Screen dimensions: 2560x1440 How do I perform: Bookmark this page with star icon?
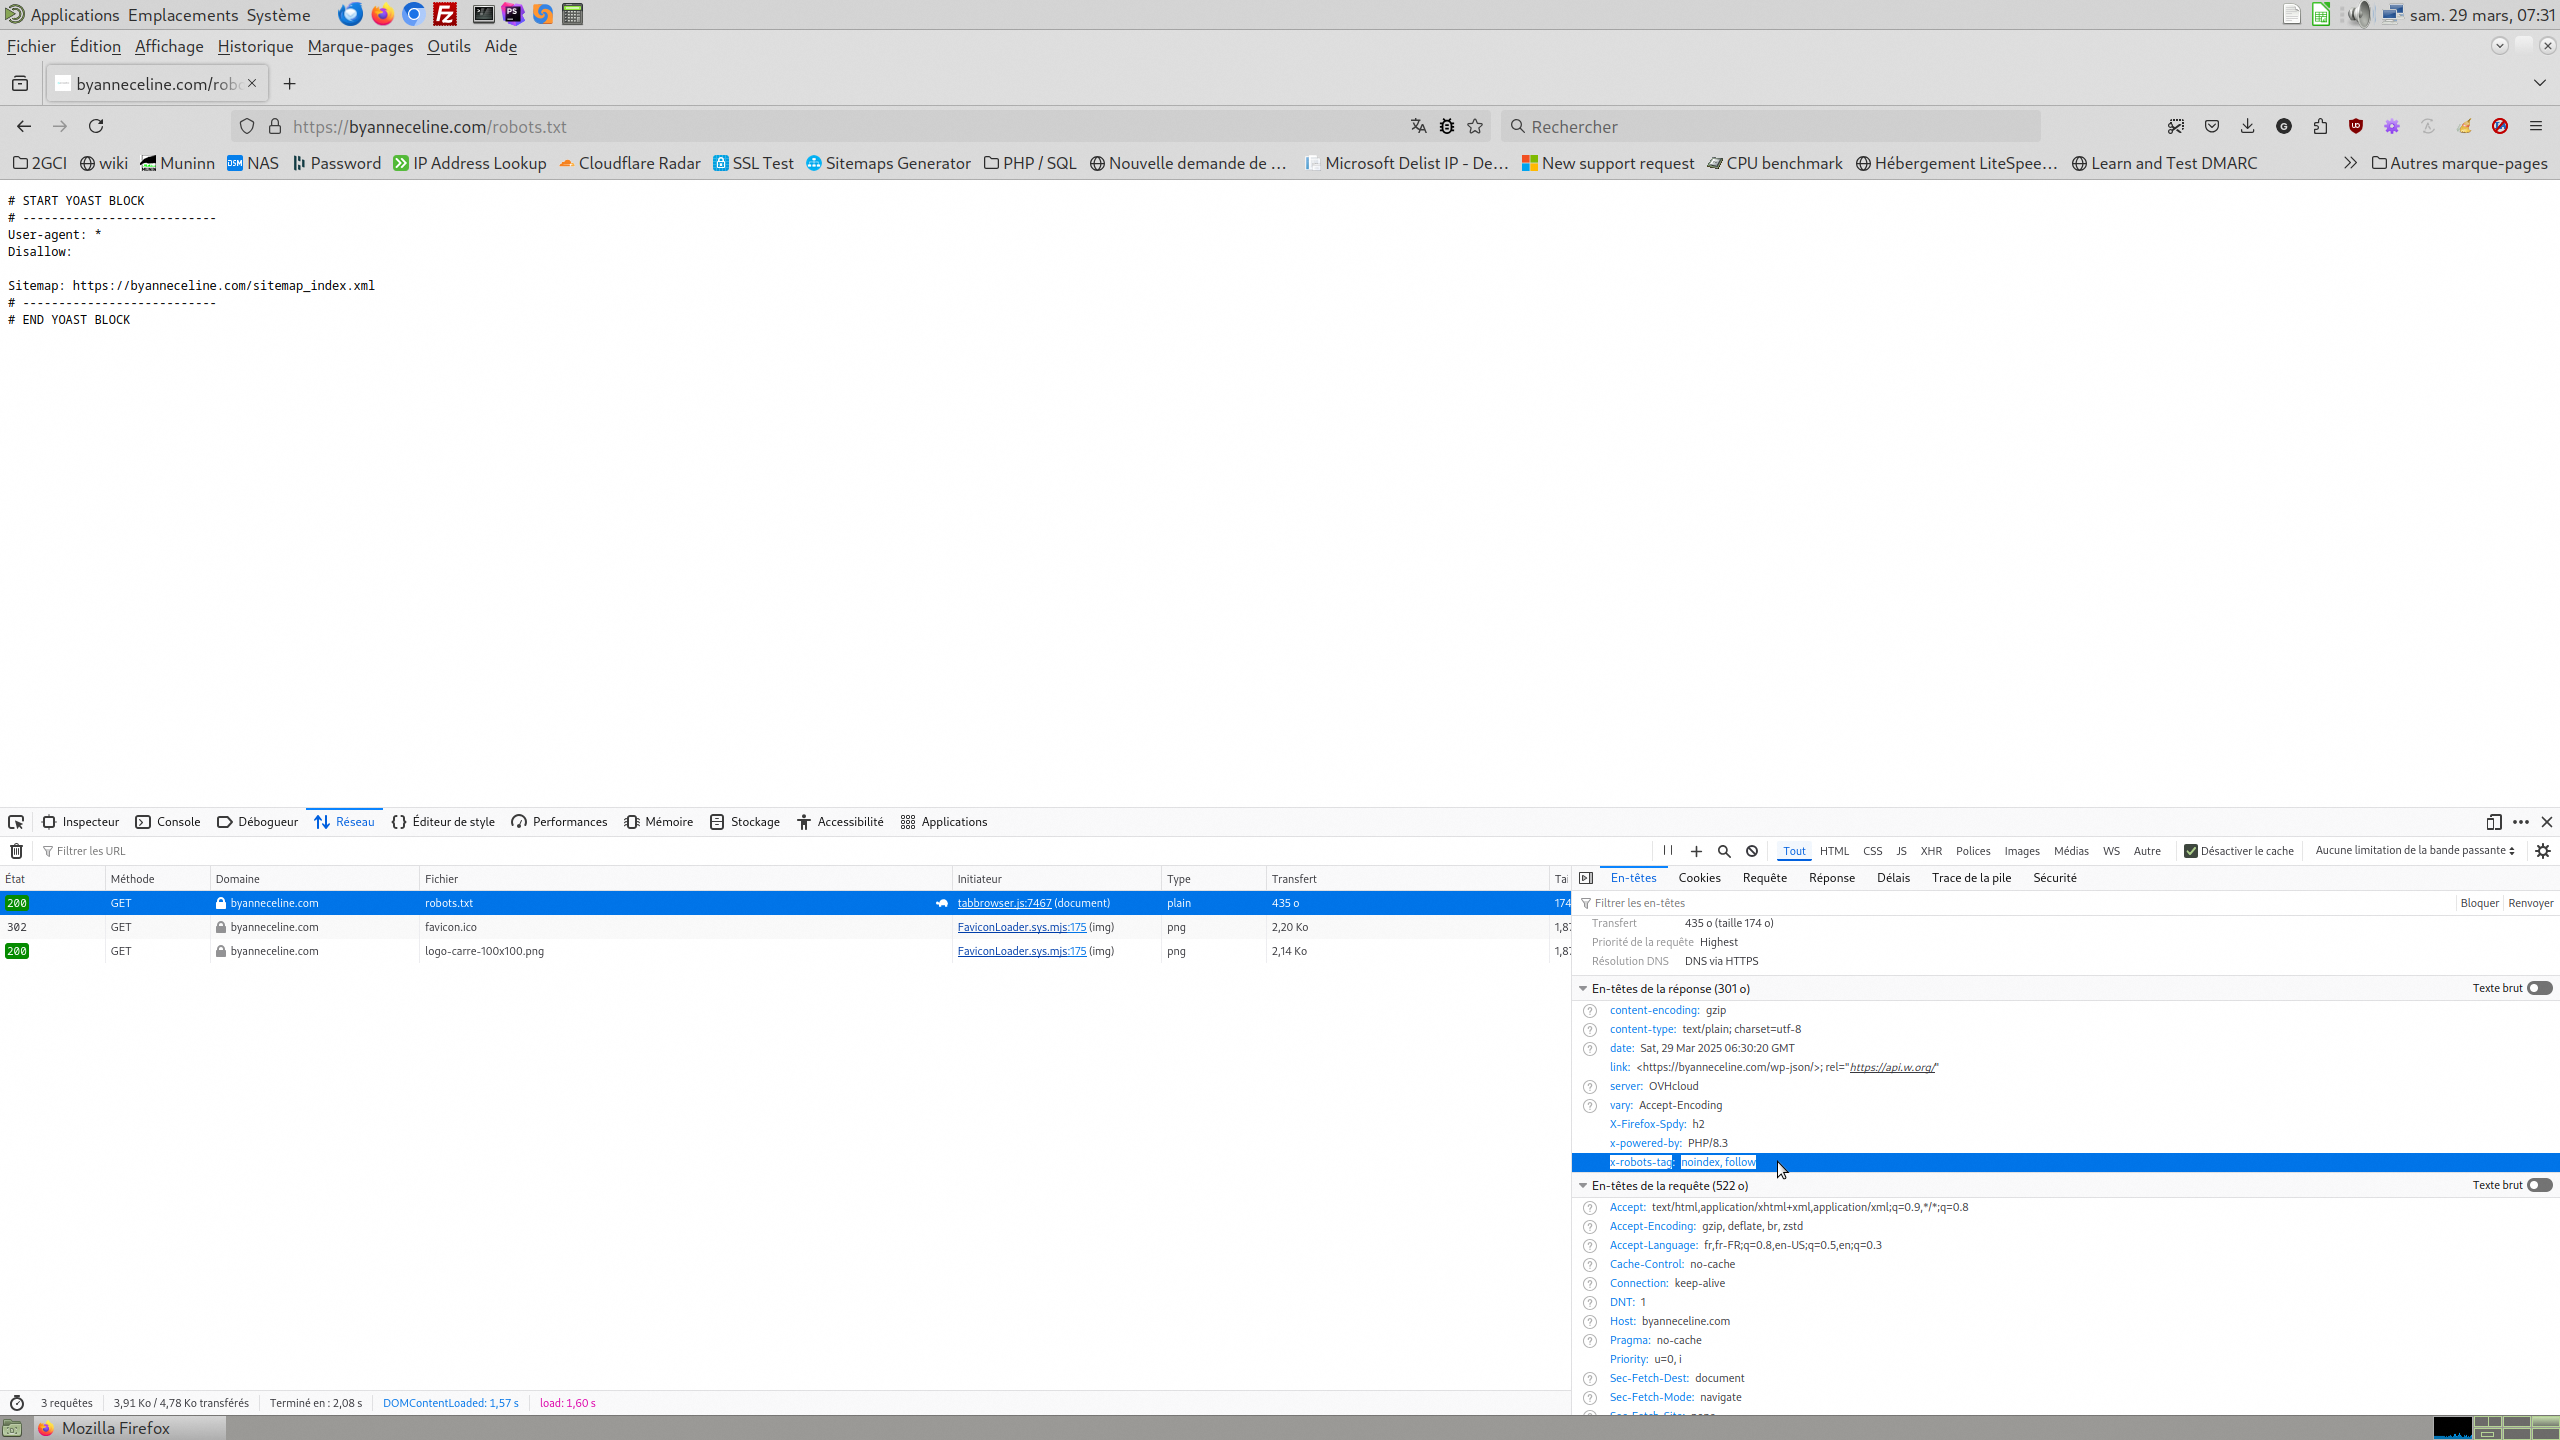coord(1475,126)
